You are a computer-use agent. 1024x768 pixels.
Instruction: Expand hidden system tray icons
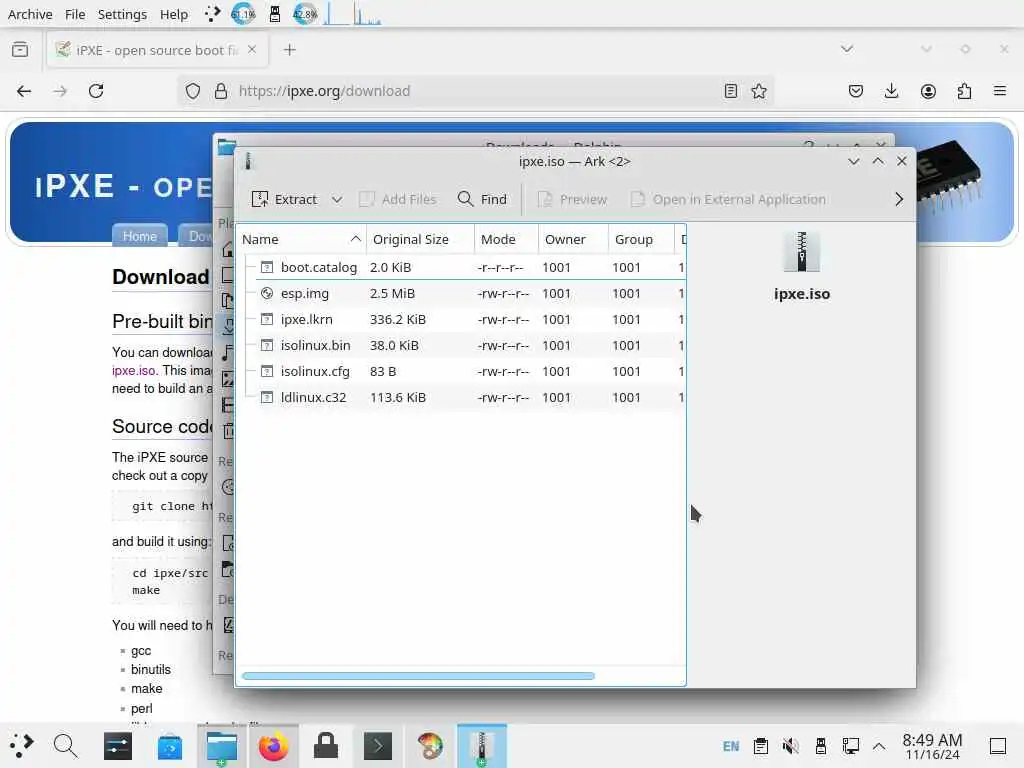click(x=879, y=746)
